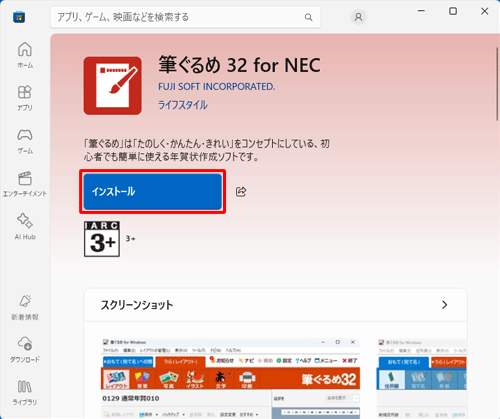The height and width of the screenshot is (419, 500).
Task: Open the second partially visible screenshot thumbnail
Action: tap(422, 378)
